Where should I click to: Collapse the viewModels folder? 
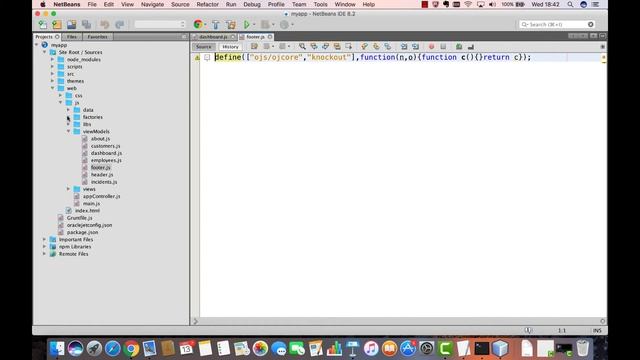[x=68, y=131]
